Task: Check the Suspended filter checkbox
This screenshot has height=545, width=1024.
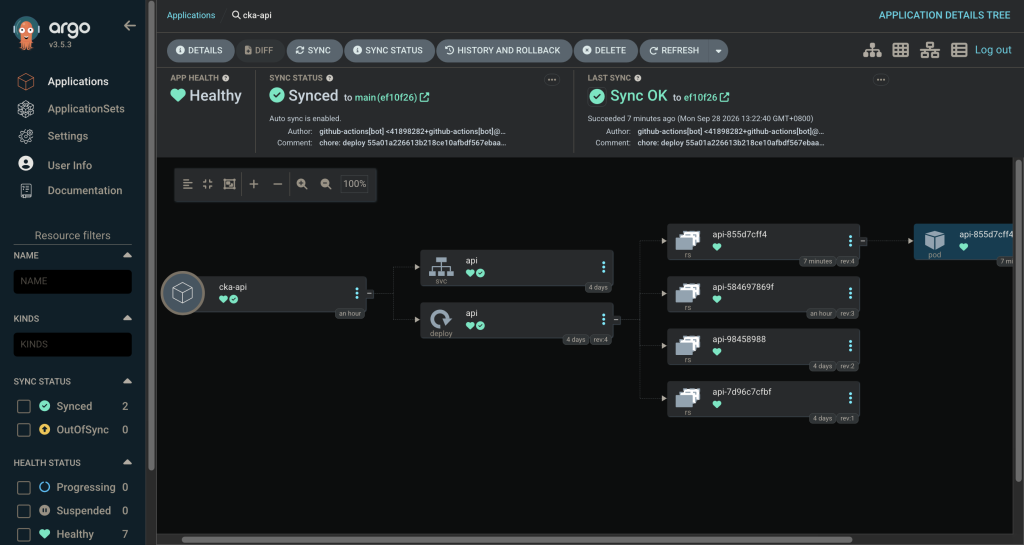Action: [x=24, y=511]
